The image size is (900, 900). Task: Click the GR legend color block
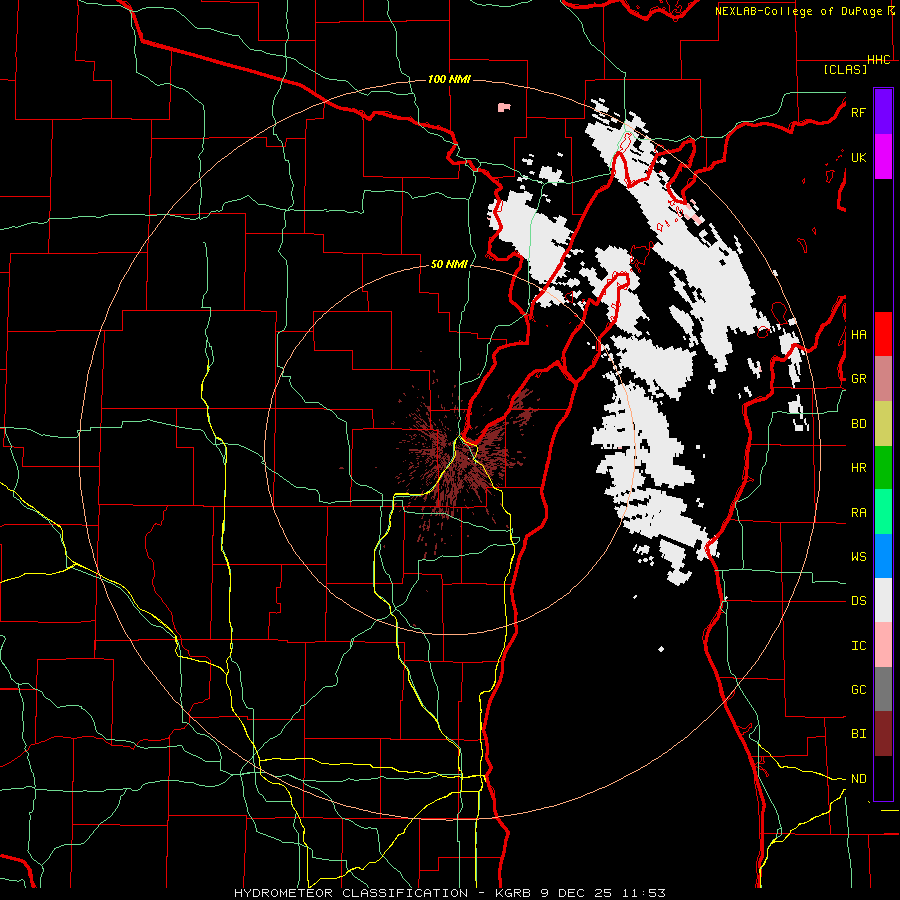click(883, 378)
